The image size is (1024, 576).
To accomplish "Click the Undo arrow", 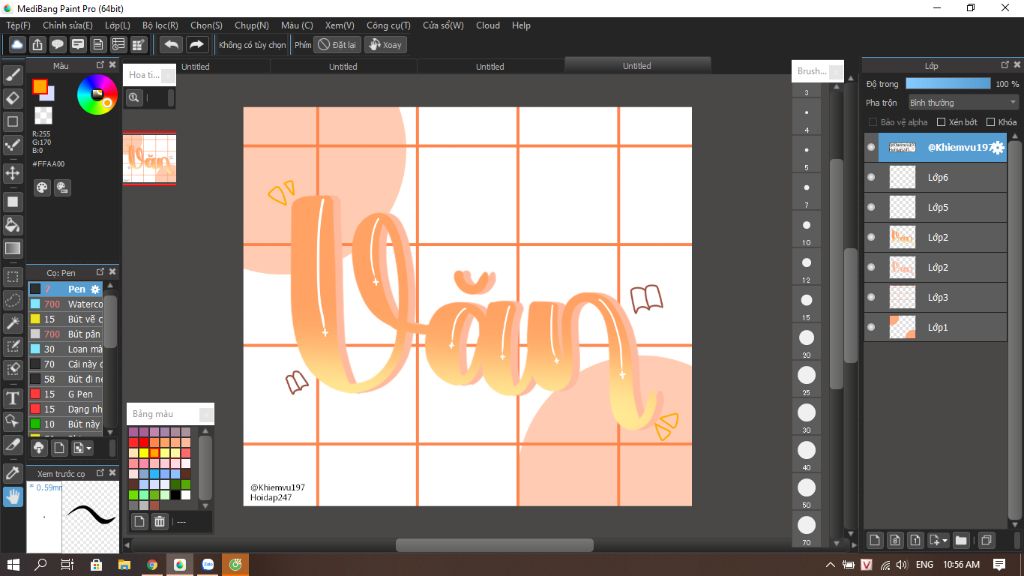I will coord(171,44).
